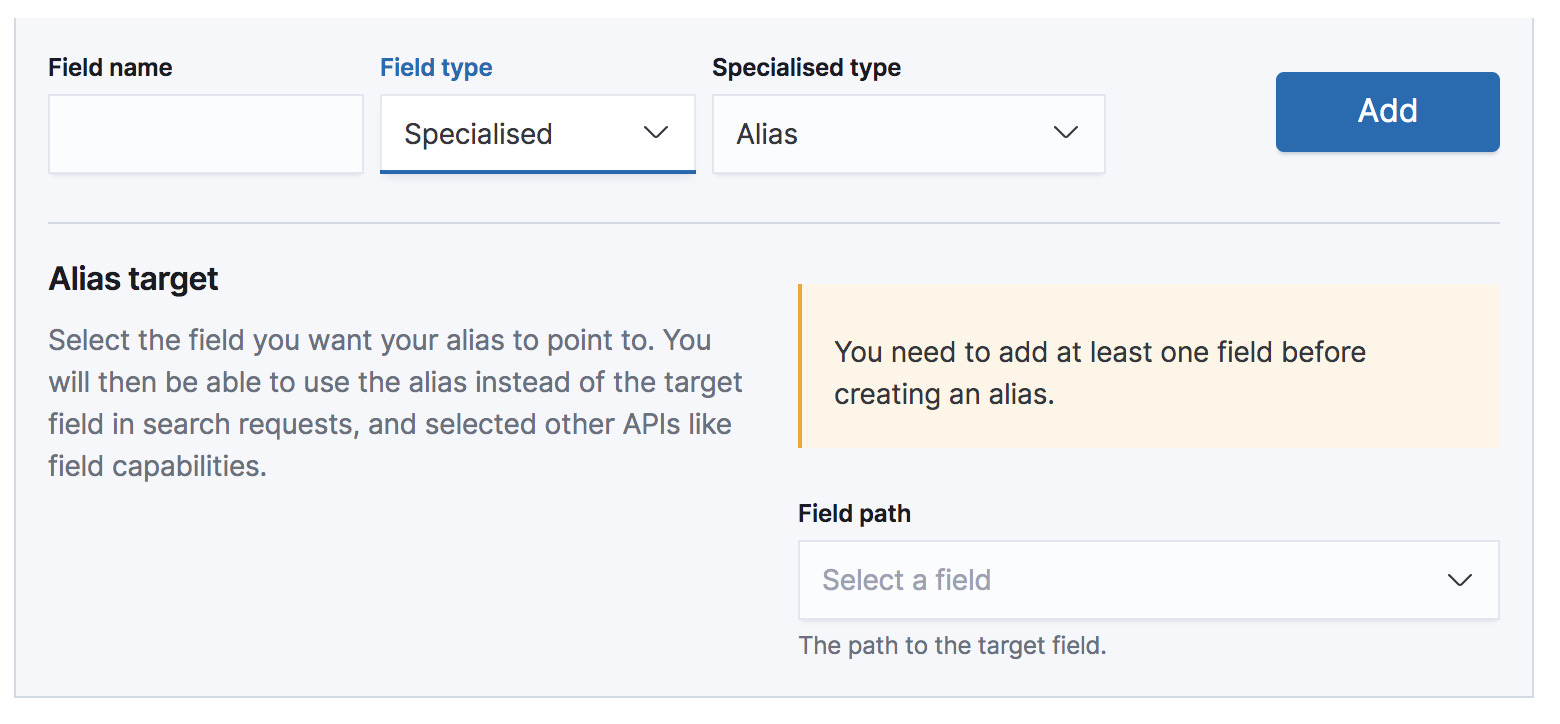This screenshot has height=724, width=1560.
Task: Click the "Alias target" heading
Action: 133,279
